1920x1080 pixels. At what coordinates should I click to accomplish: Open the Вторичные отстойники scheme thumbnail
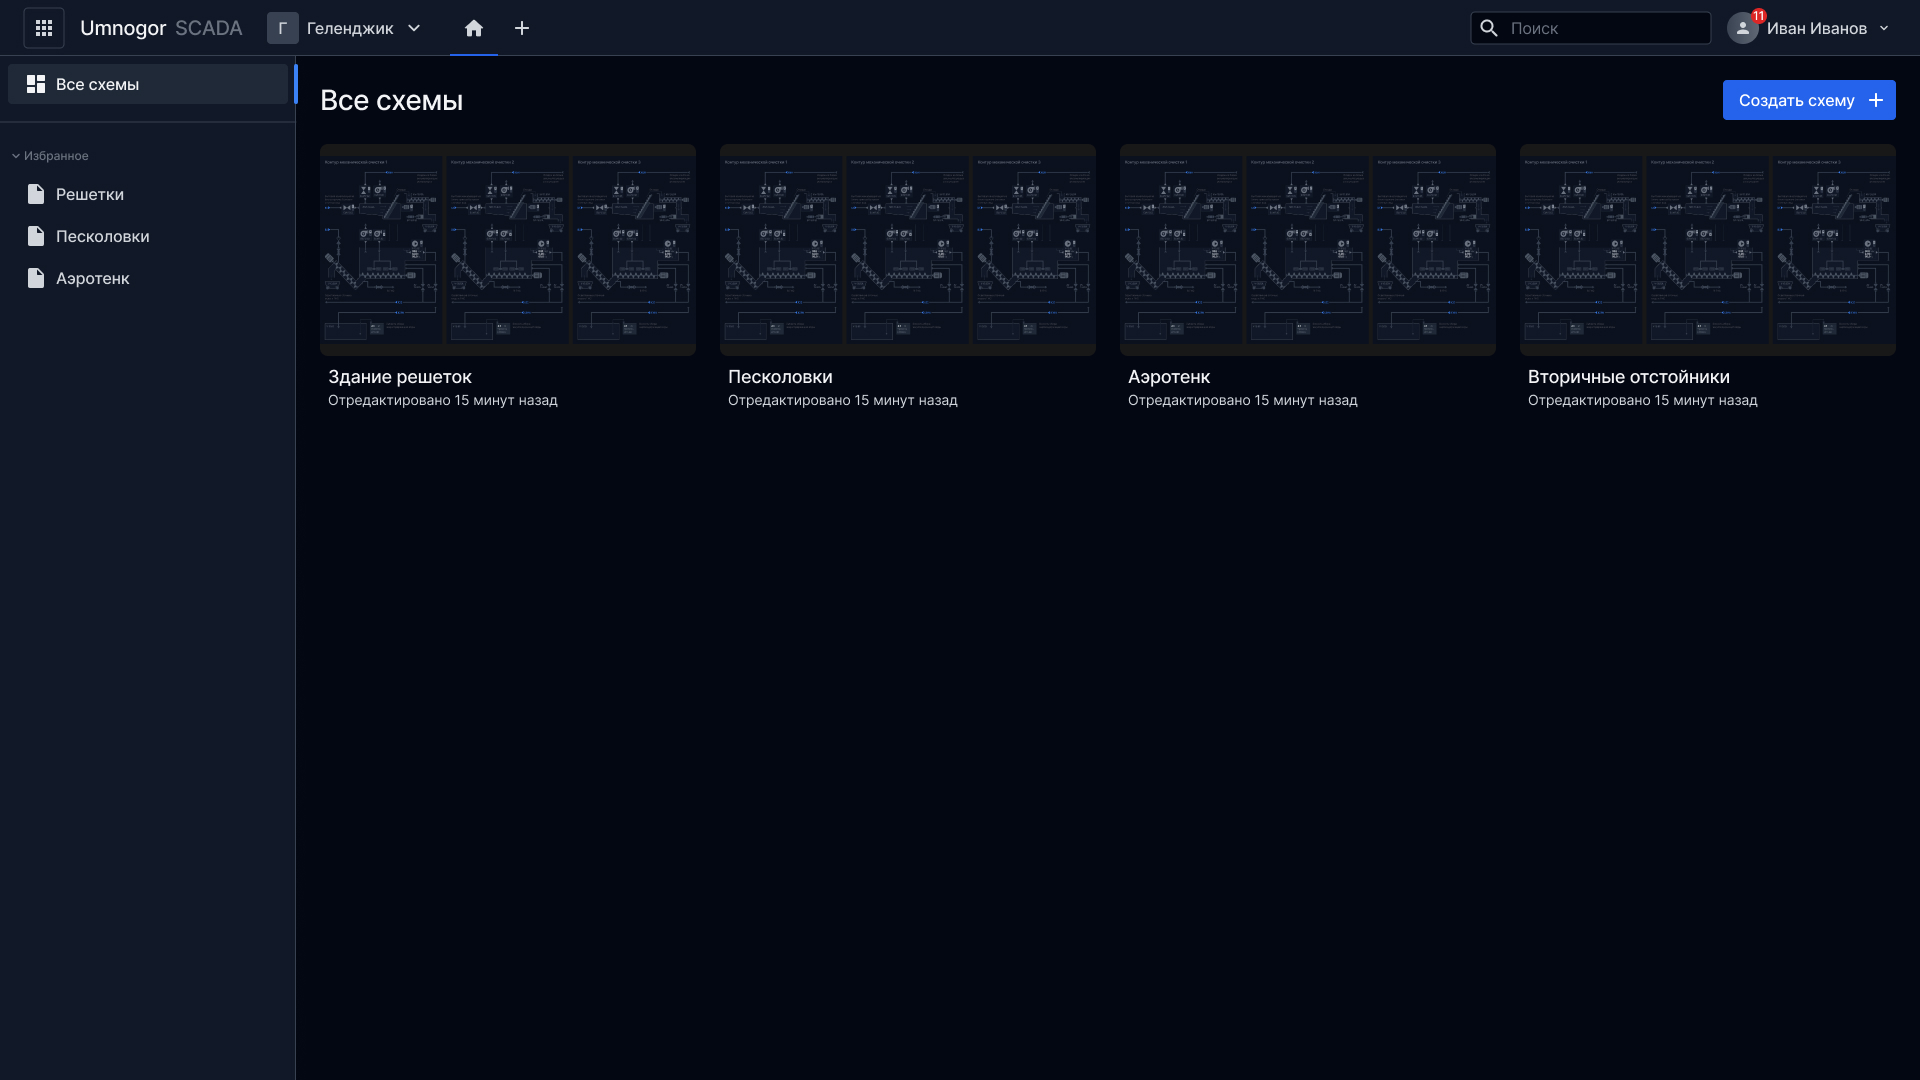pos(1708,250)
